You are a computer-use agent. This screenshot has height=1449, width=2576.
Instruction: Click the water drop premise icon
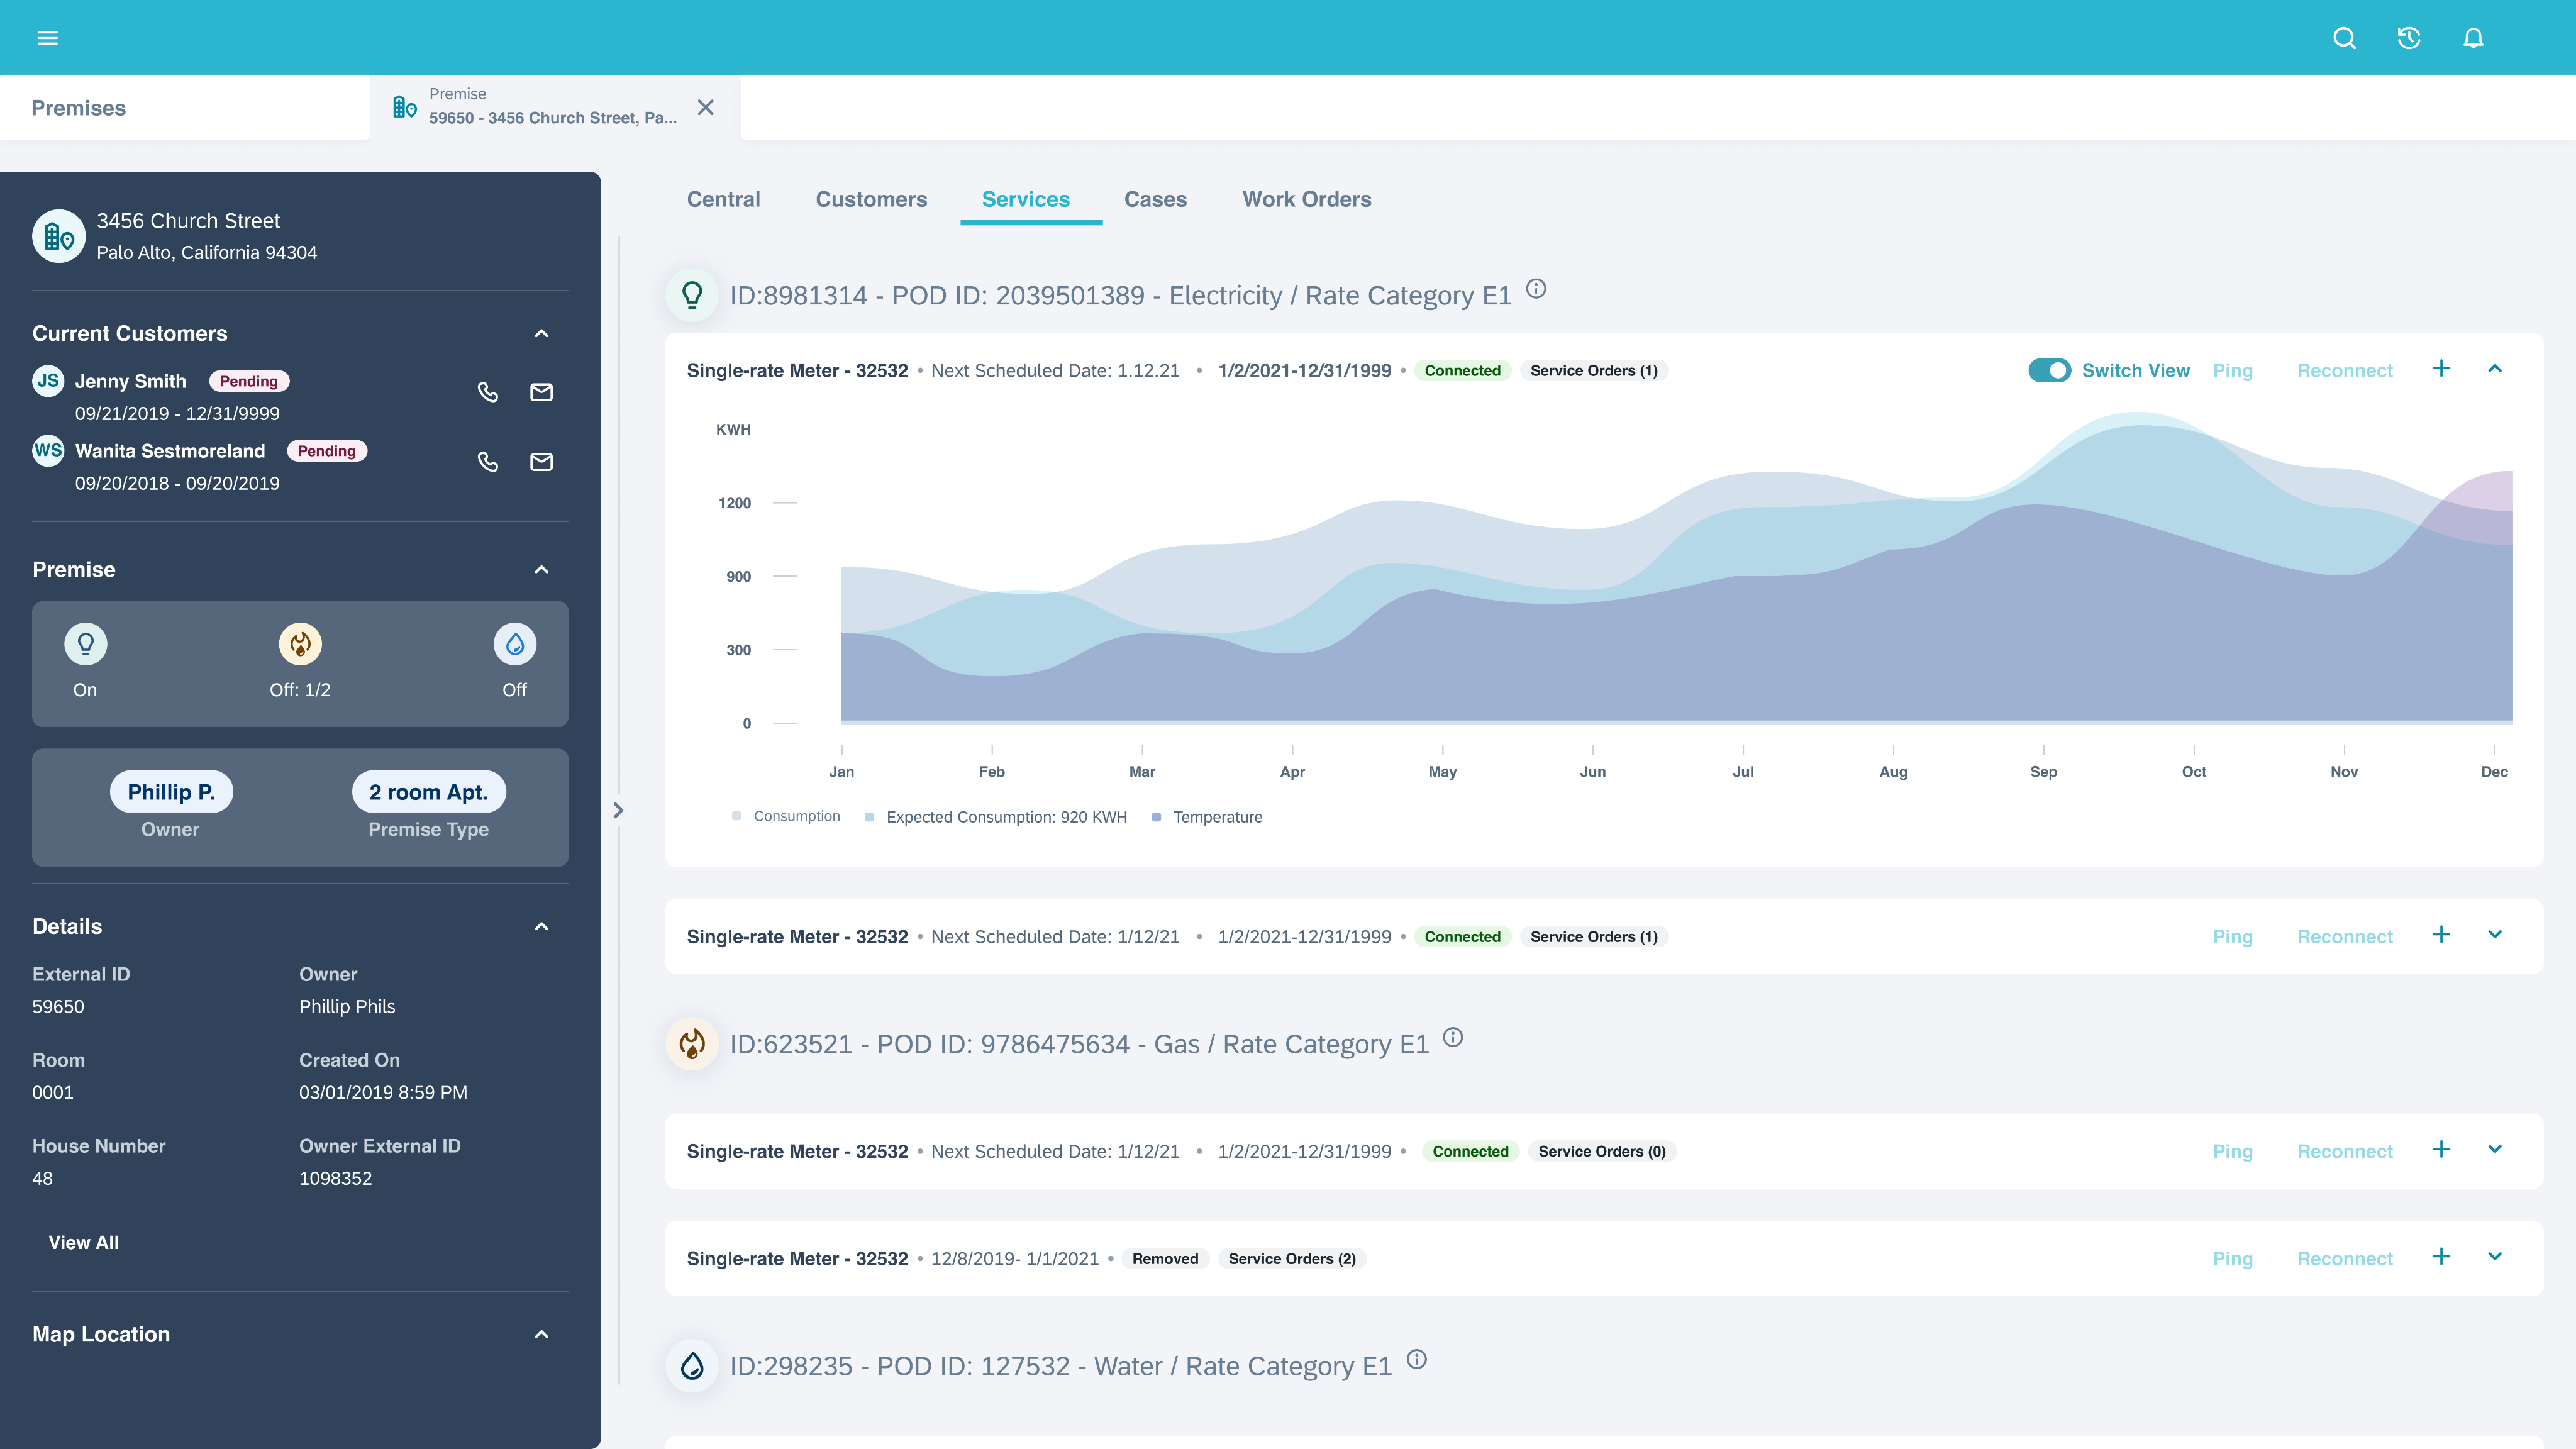click(514, 644)
